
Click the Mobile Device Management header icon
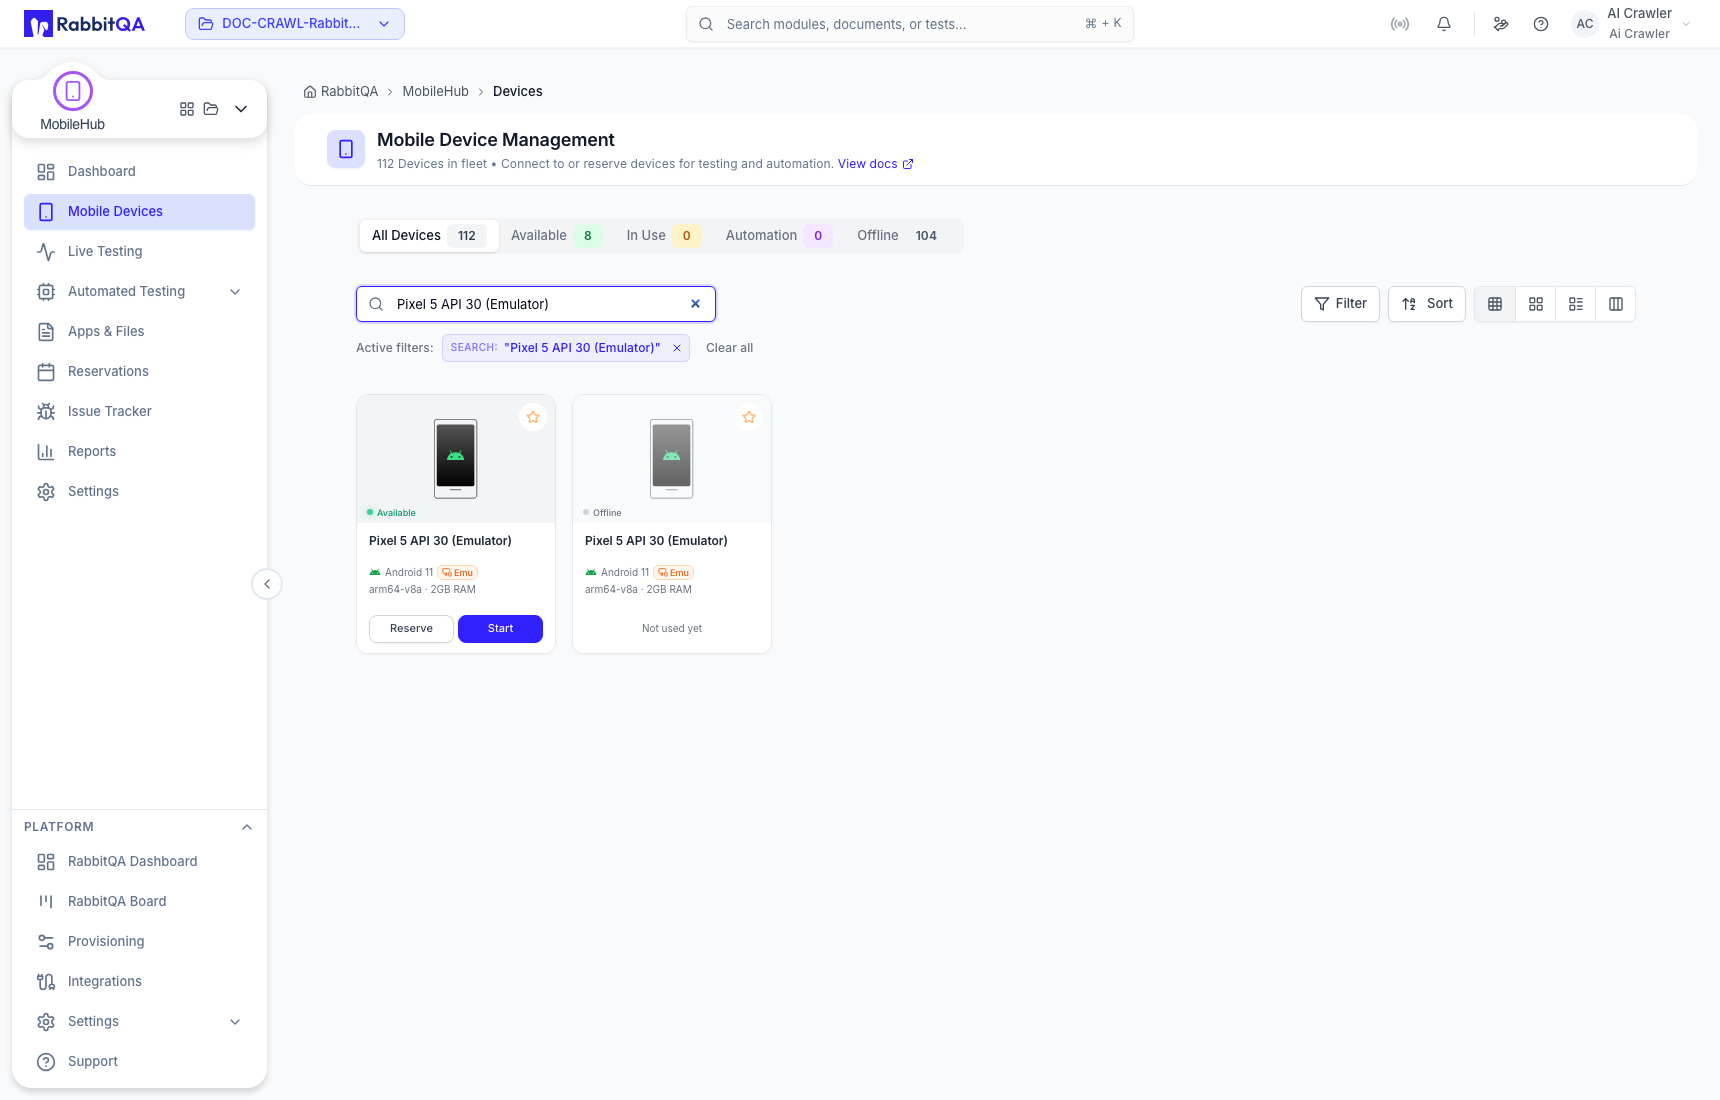[346, 149]
